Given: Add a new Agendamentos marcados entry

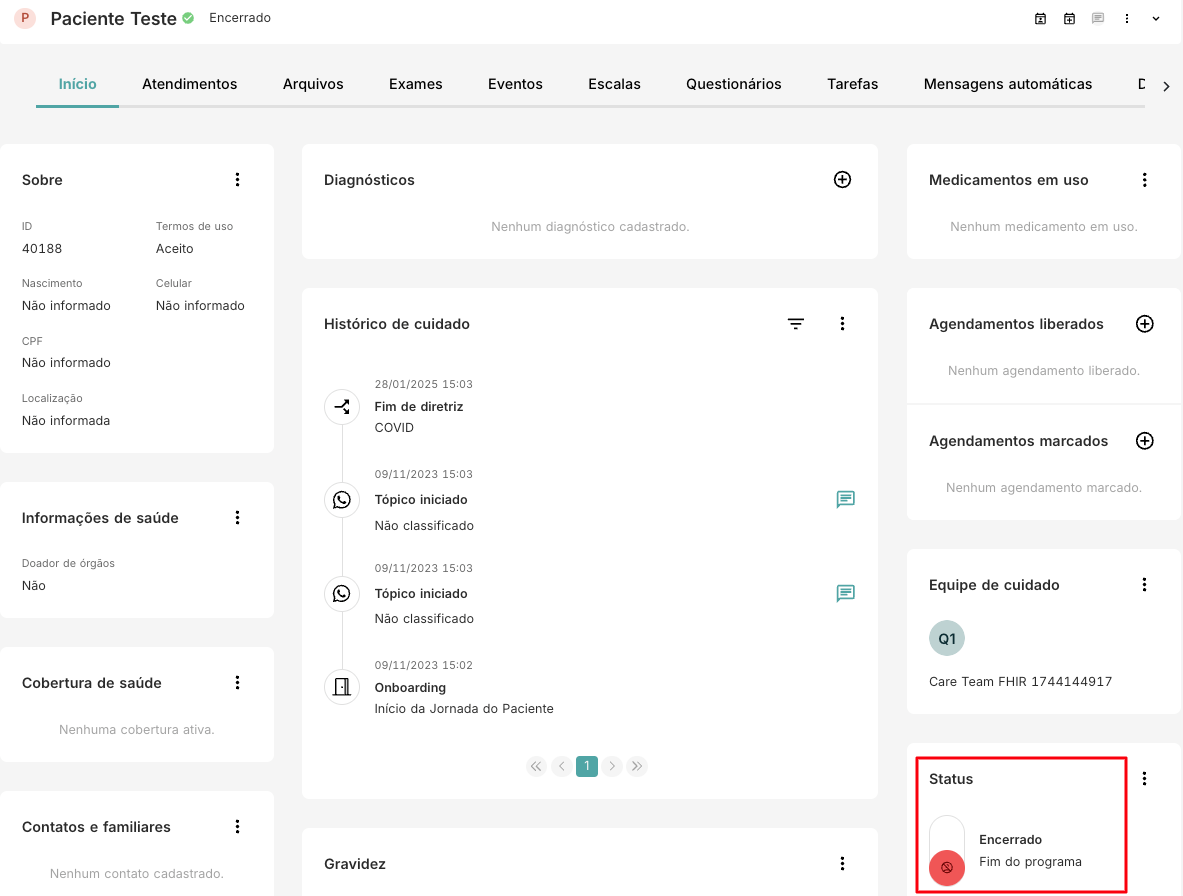Looking at the screenshot, I should [1145, 441].
